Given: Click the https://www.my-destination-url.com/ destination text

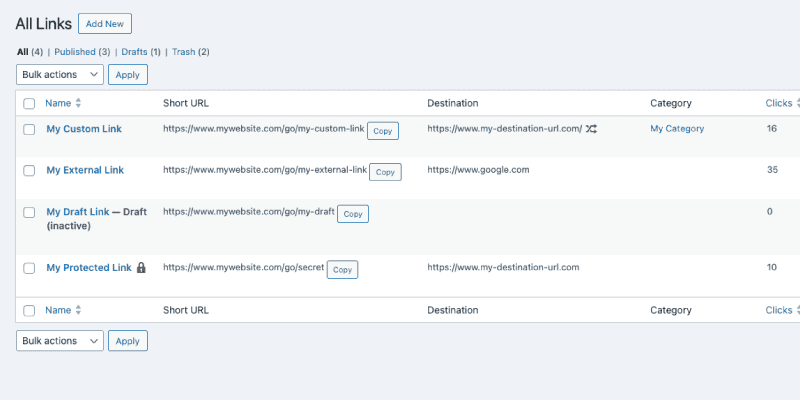Looking at the screenshot, I should 505,129.
